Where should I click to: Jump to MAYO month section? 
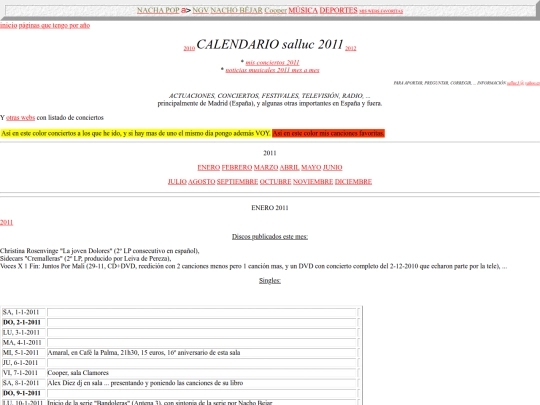(311, 167)
